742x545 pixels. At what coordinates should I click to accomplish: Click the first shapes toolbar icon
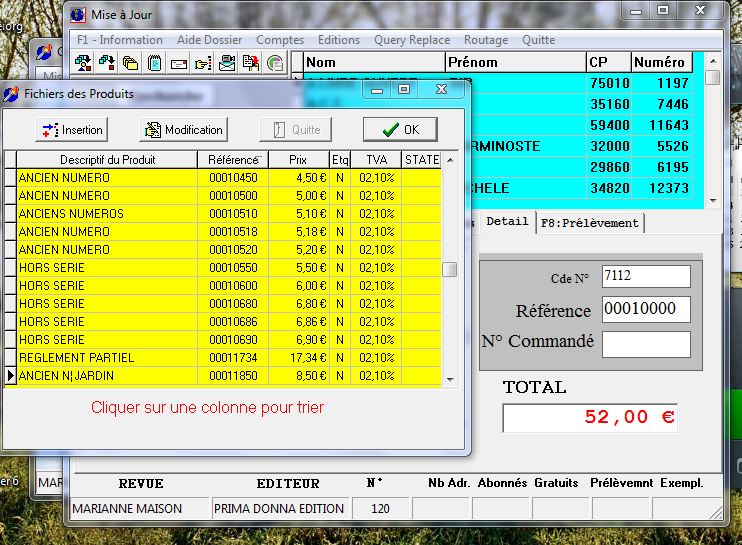pyautogui.click(x=83, y=63)
